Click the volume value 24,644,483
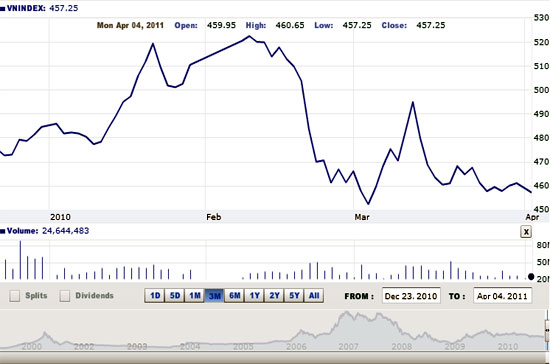Screen dimensions: 550x364 pos(66,231)
